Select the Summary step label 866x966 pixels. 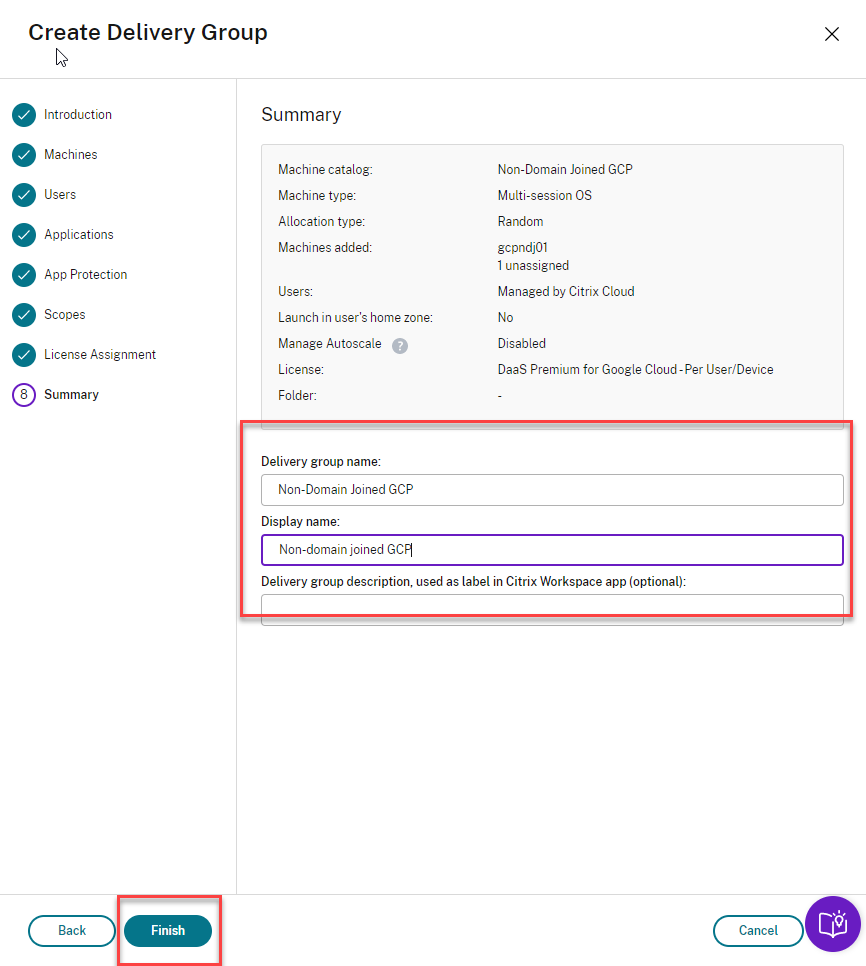tap(71, 394)
